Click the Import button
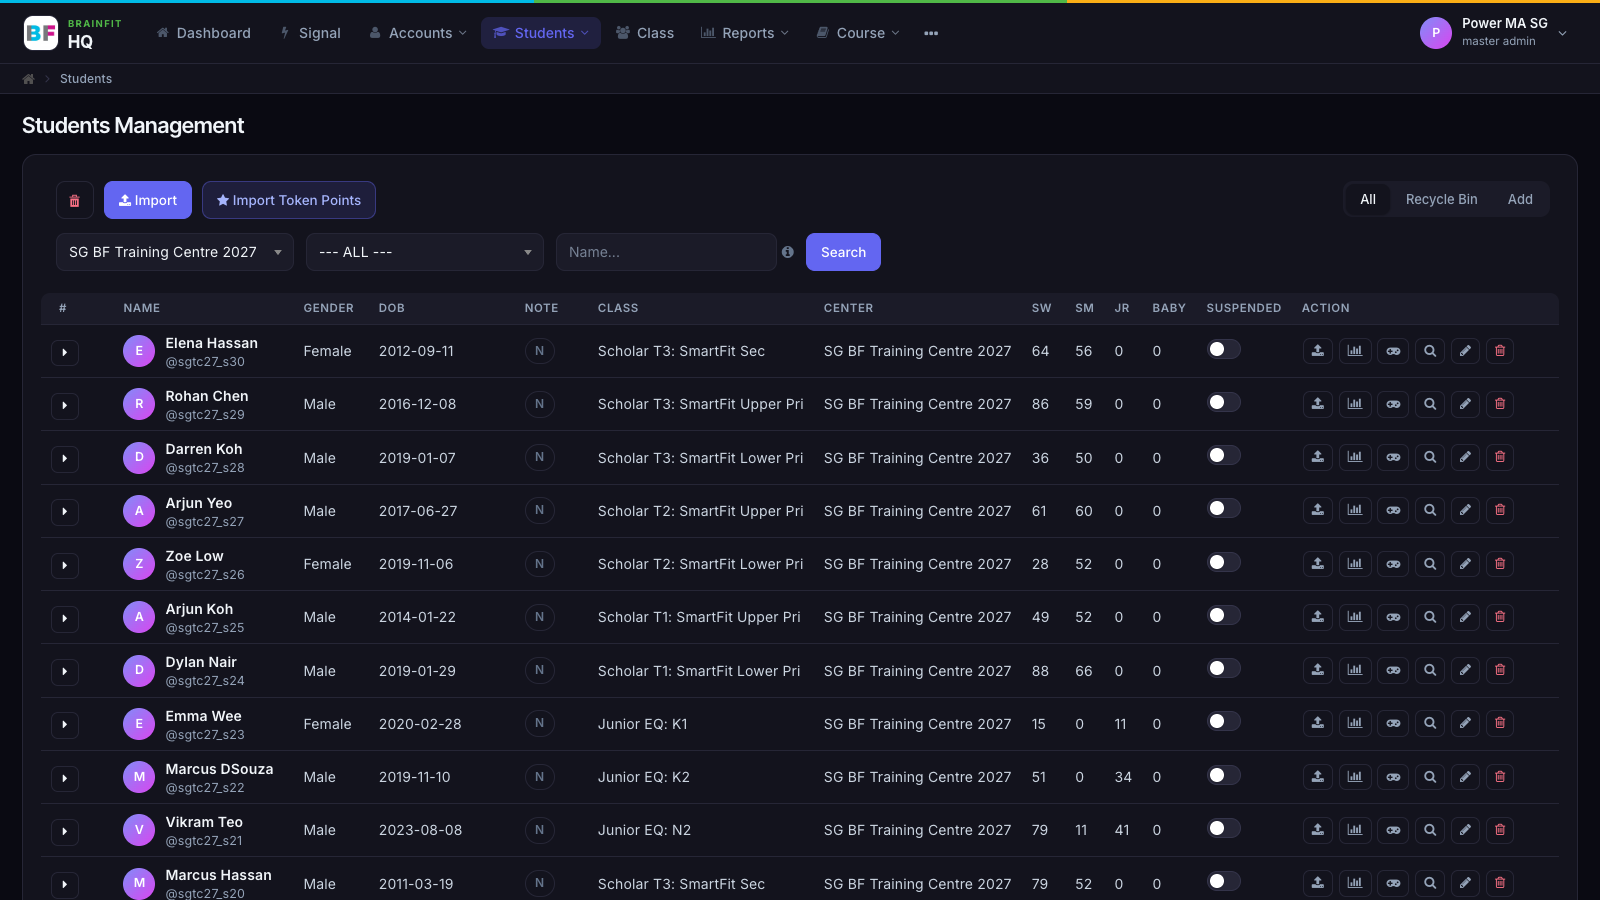 148,200
